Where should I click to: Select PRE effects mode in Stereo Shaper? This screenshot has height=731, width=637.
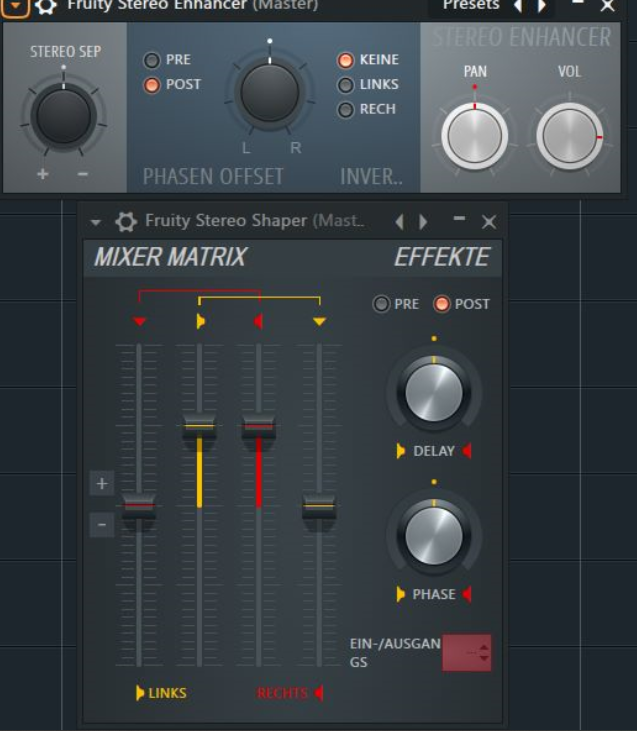pos(381,304)
